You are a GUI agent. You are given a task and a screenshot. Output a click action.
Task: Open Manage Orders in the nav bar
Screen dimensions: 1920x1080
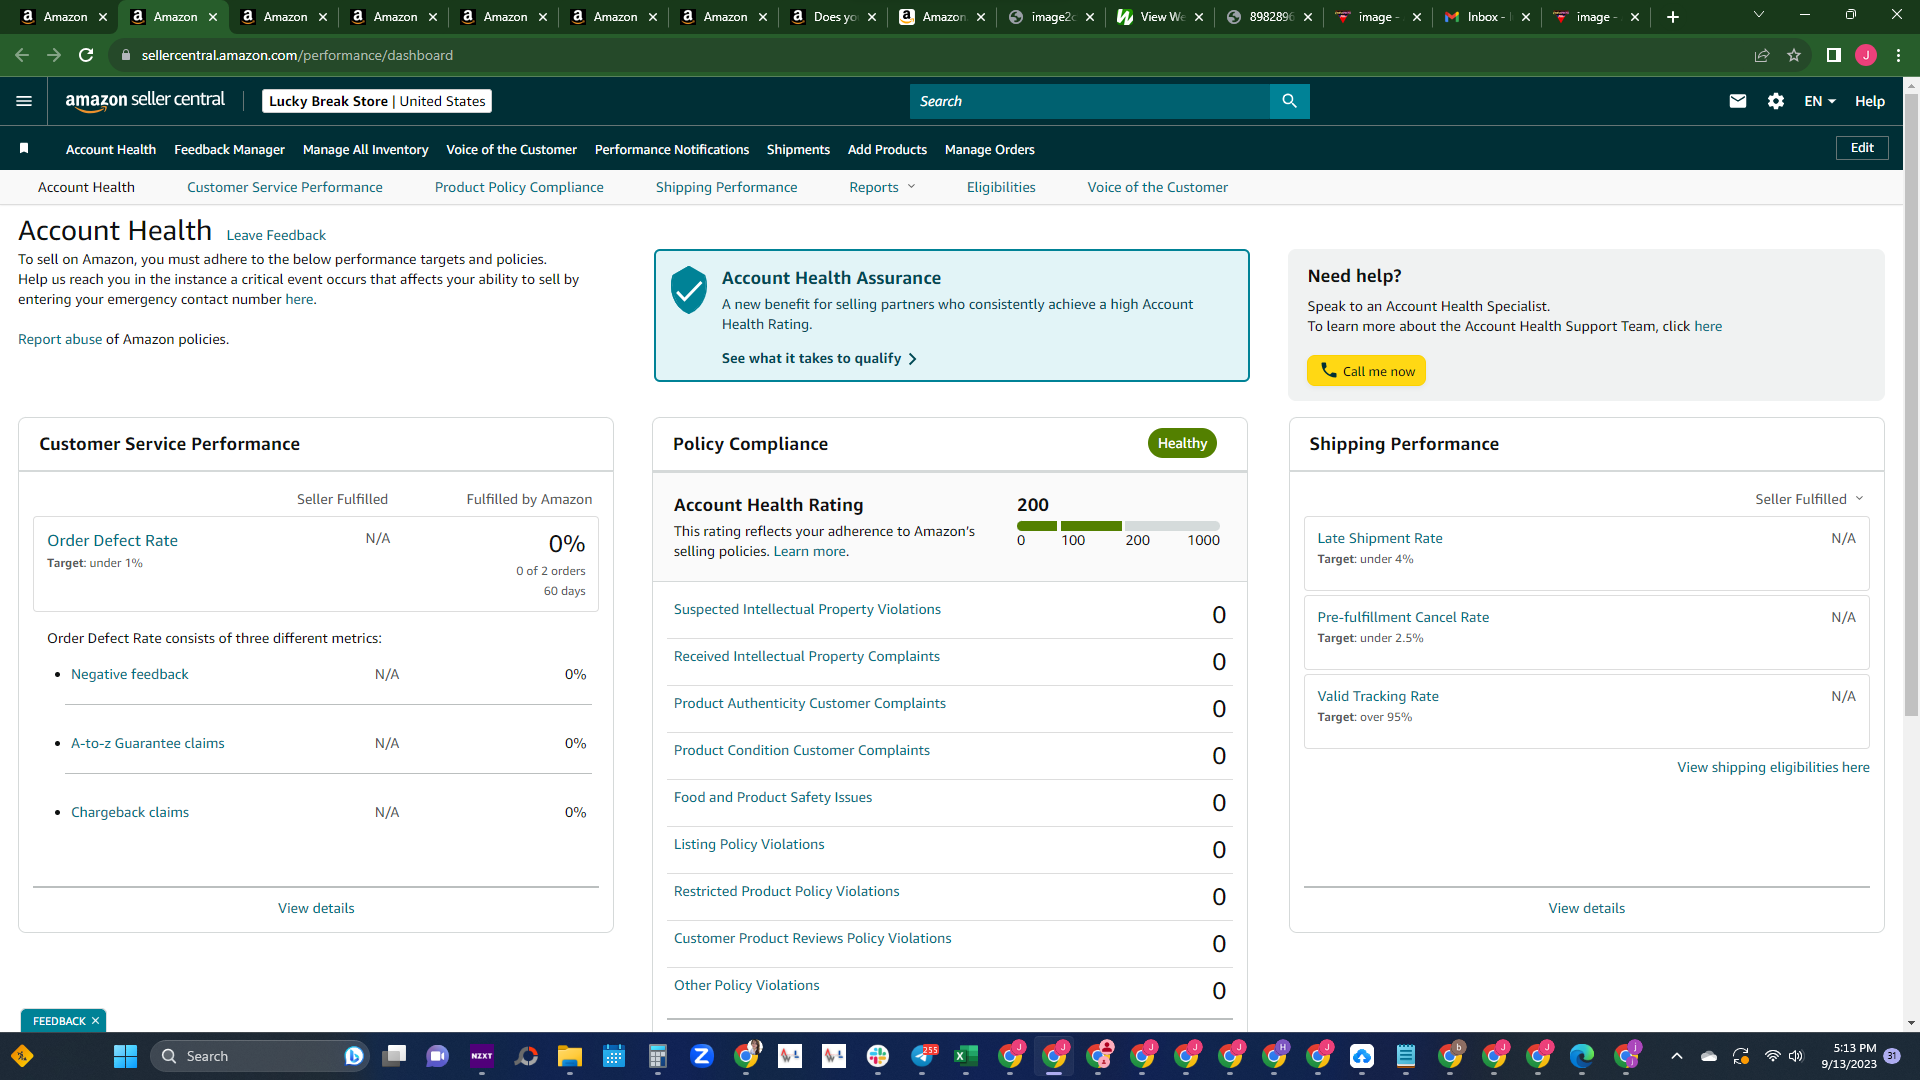(x=990, y=149)
